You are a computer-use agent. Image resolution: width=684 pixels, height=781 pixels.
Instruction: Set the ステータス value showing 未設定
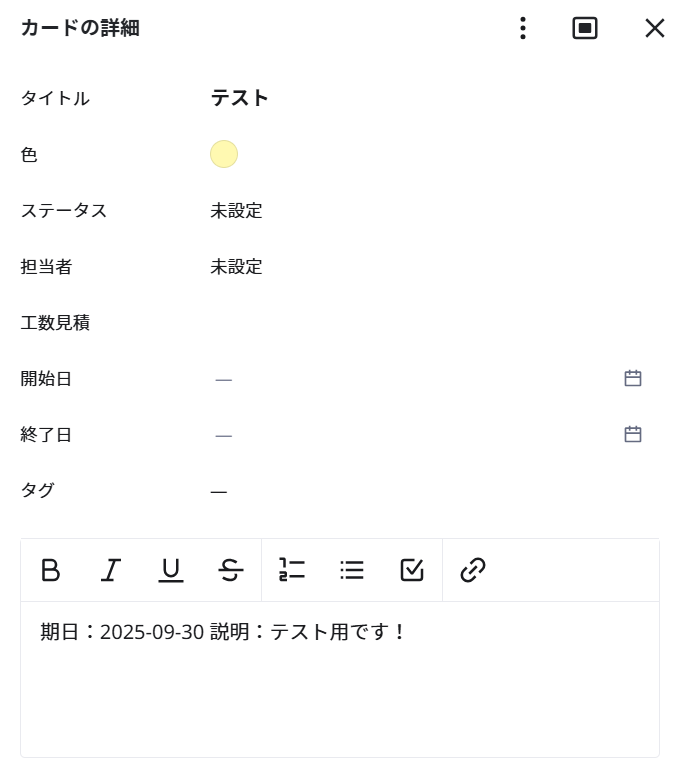pyautogui.click(x=237, y=211)
